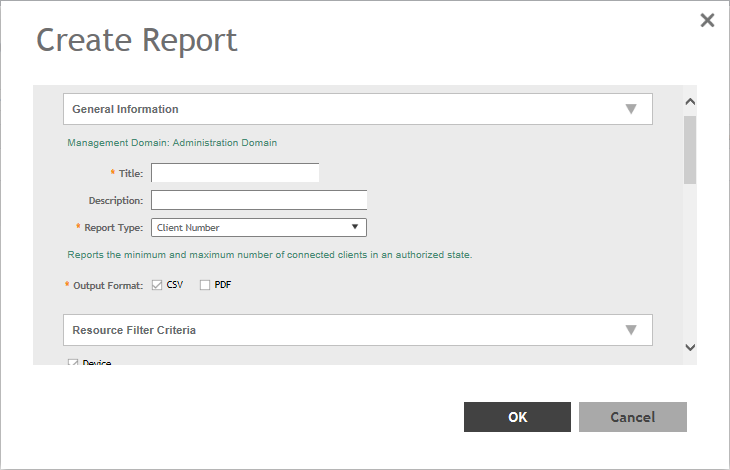Enable the PDF output format checkbox
The width and height of the screenshot is (730, 470).
(x=205, y=285)
